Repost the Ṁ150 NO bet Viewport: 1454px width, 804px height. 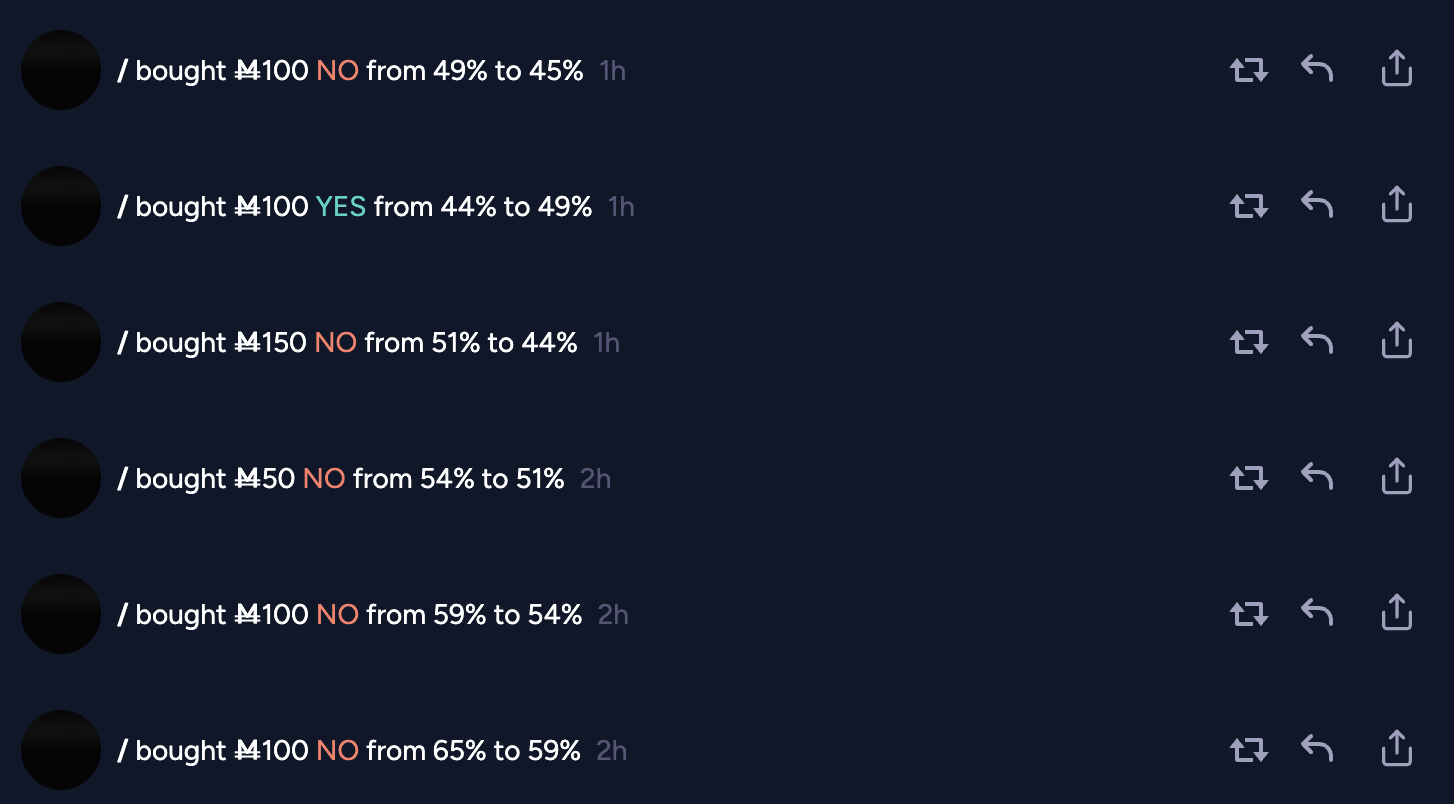coord(1248,342)
